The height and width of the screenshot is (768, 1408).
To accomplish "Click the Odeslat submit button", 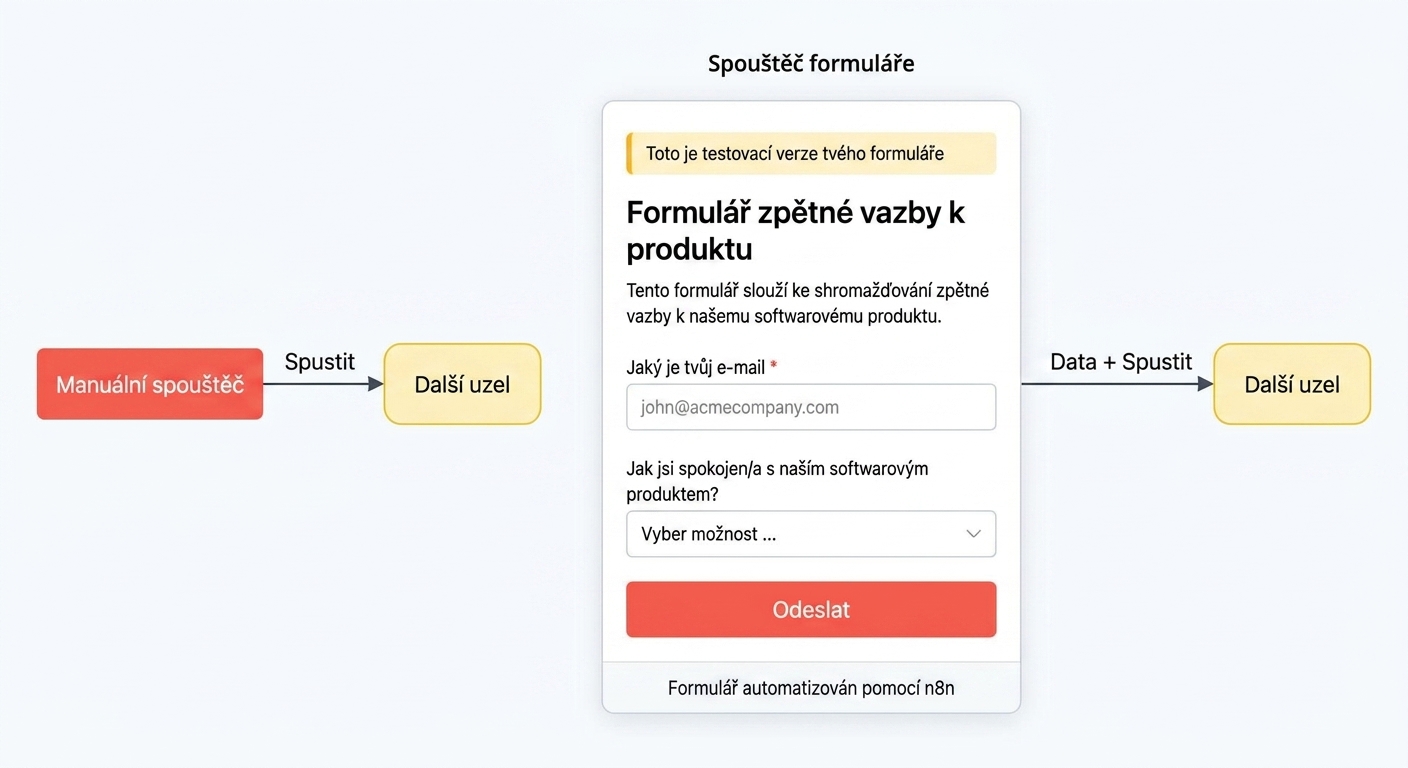I will click(811, 609).
